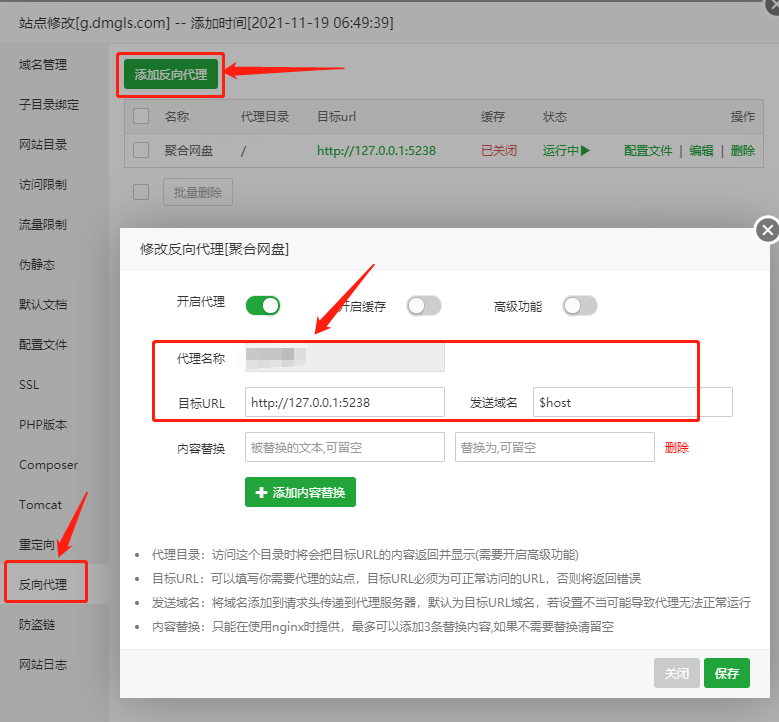Save the proxy with 保存 button
The width and height of the screenshot is (779, 722).
(x=727, y=674)
